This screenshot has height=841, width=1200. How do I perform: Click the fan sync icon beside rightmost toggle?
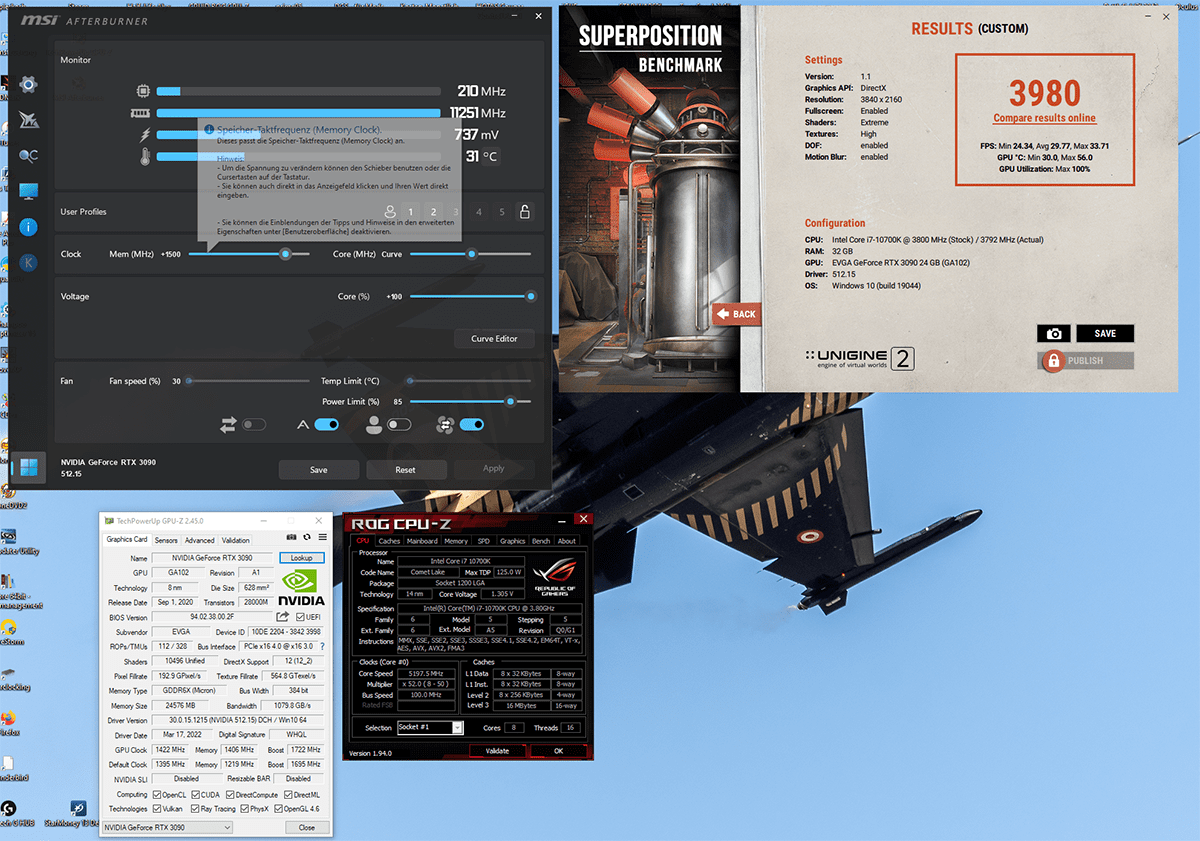446,425
